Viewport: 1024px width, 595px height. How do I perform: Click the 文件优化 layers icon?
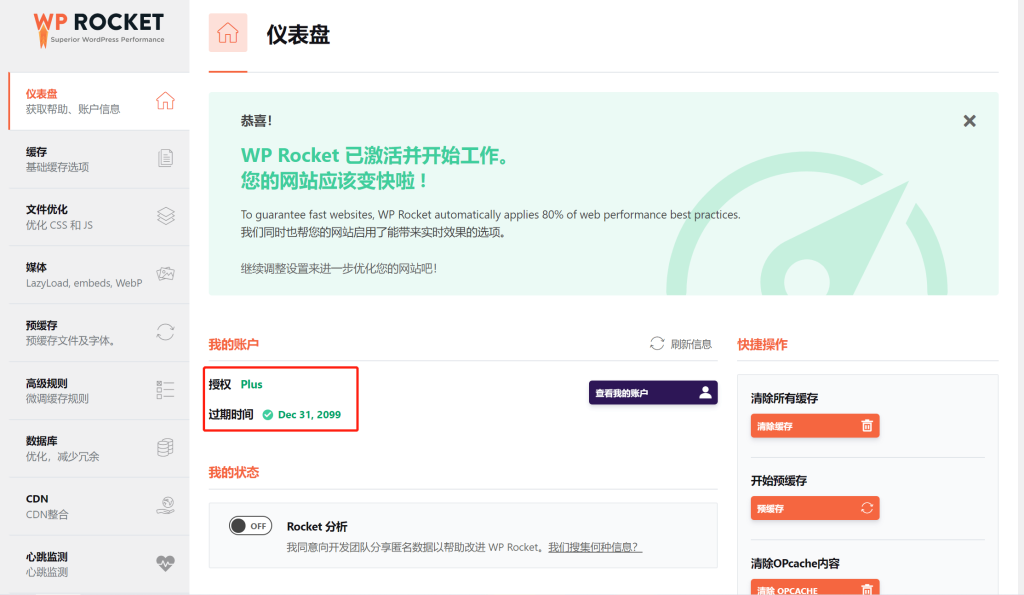click(166, 216)
